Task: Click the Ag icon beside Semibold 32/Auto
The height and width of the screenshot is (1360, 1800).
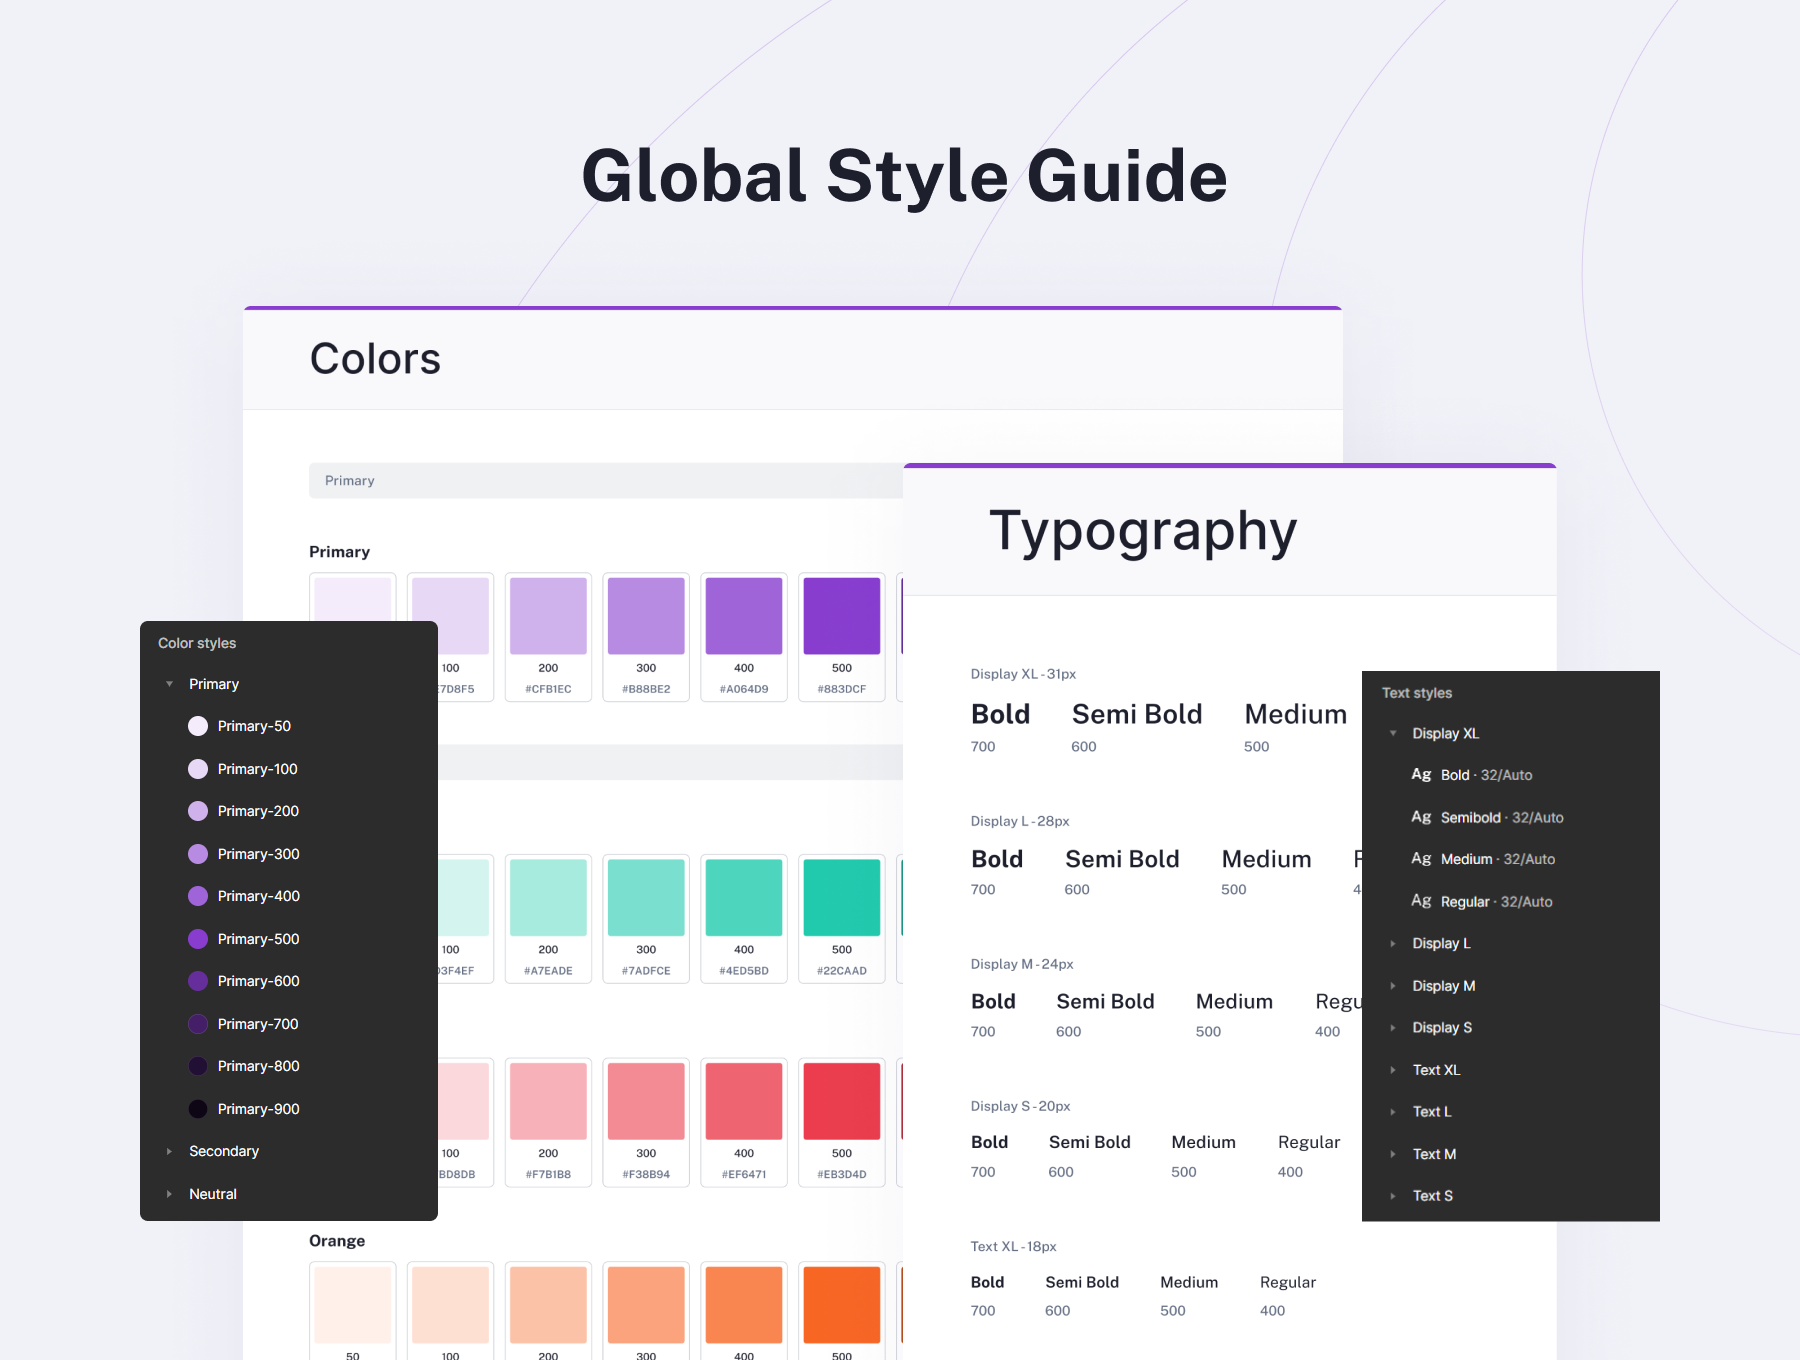Action: 1421,817
